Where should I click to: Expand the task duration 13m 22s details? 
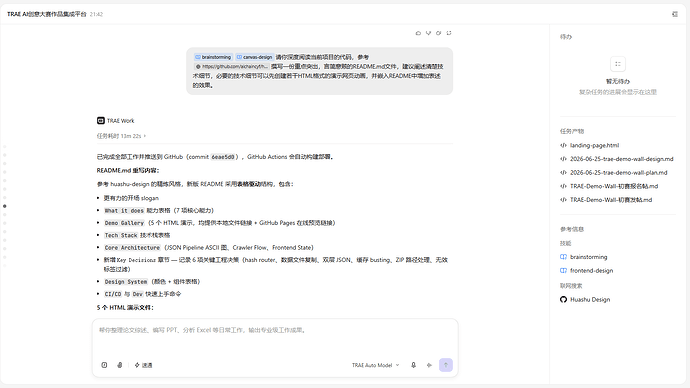(x=121, y=136)
